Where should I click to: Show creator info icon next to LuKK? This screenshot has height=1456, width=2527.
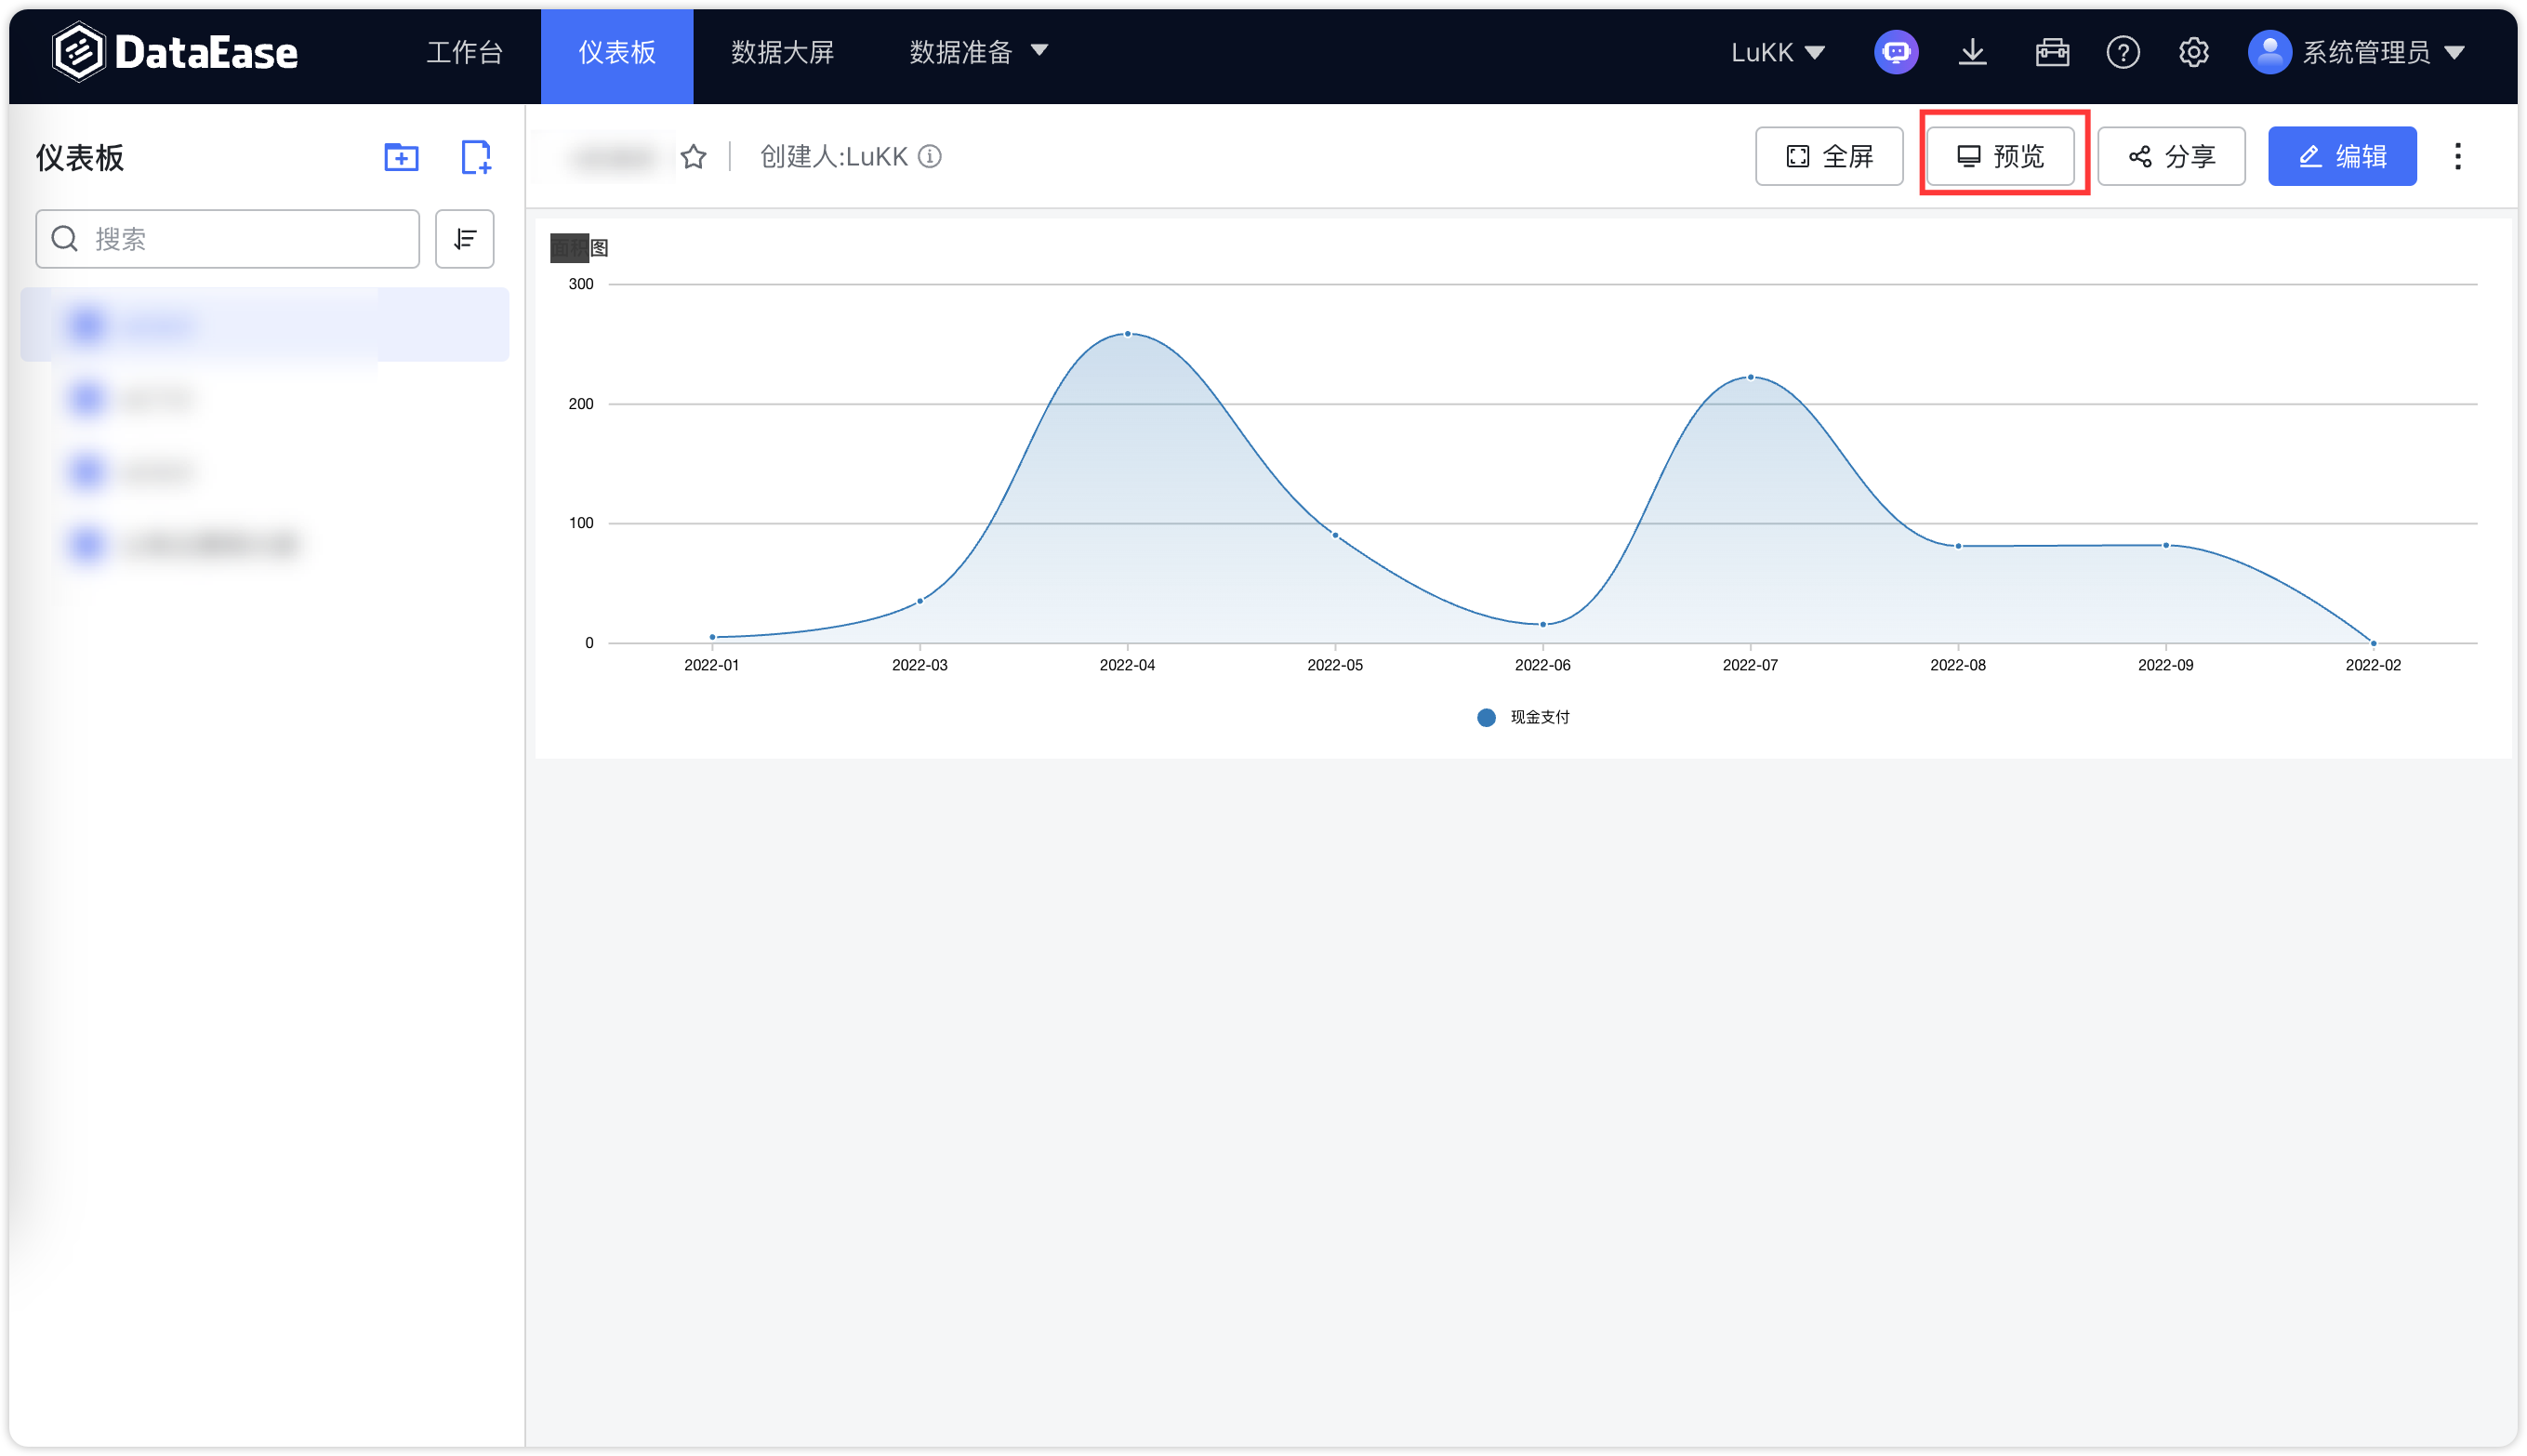930,157
